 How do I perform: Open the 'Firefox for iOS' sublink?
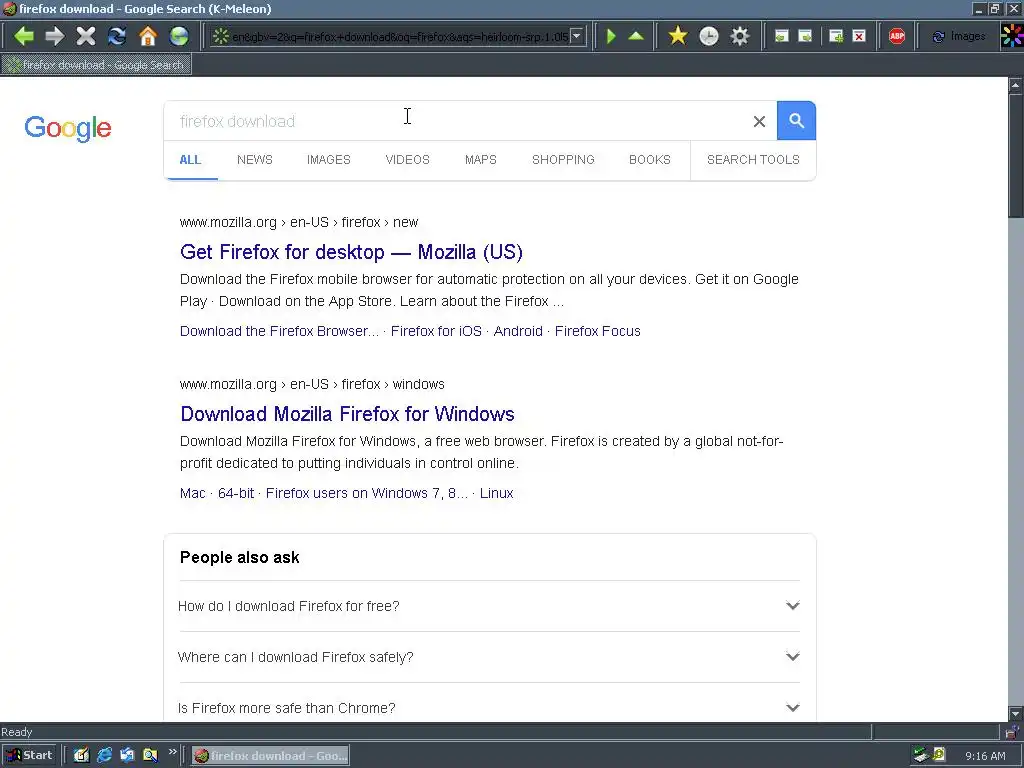coord(436,331)
